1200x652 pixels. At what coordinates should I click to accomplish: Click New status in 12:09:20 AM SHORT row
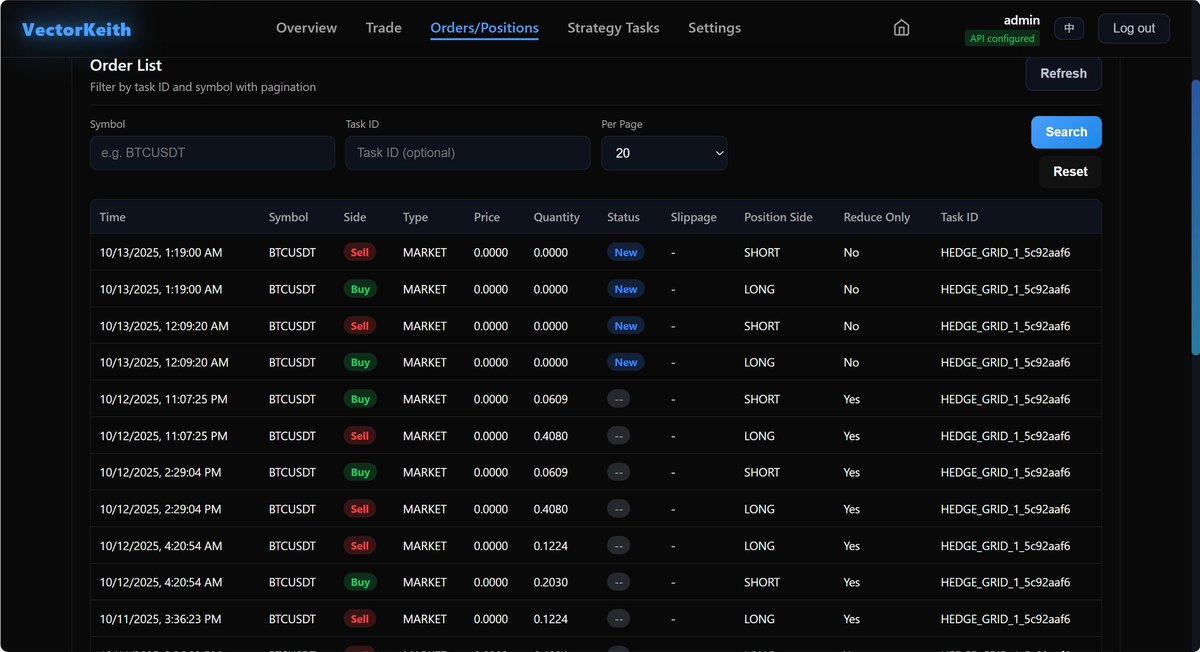(626, 326)
